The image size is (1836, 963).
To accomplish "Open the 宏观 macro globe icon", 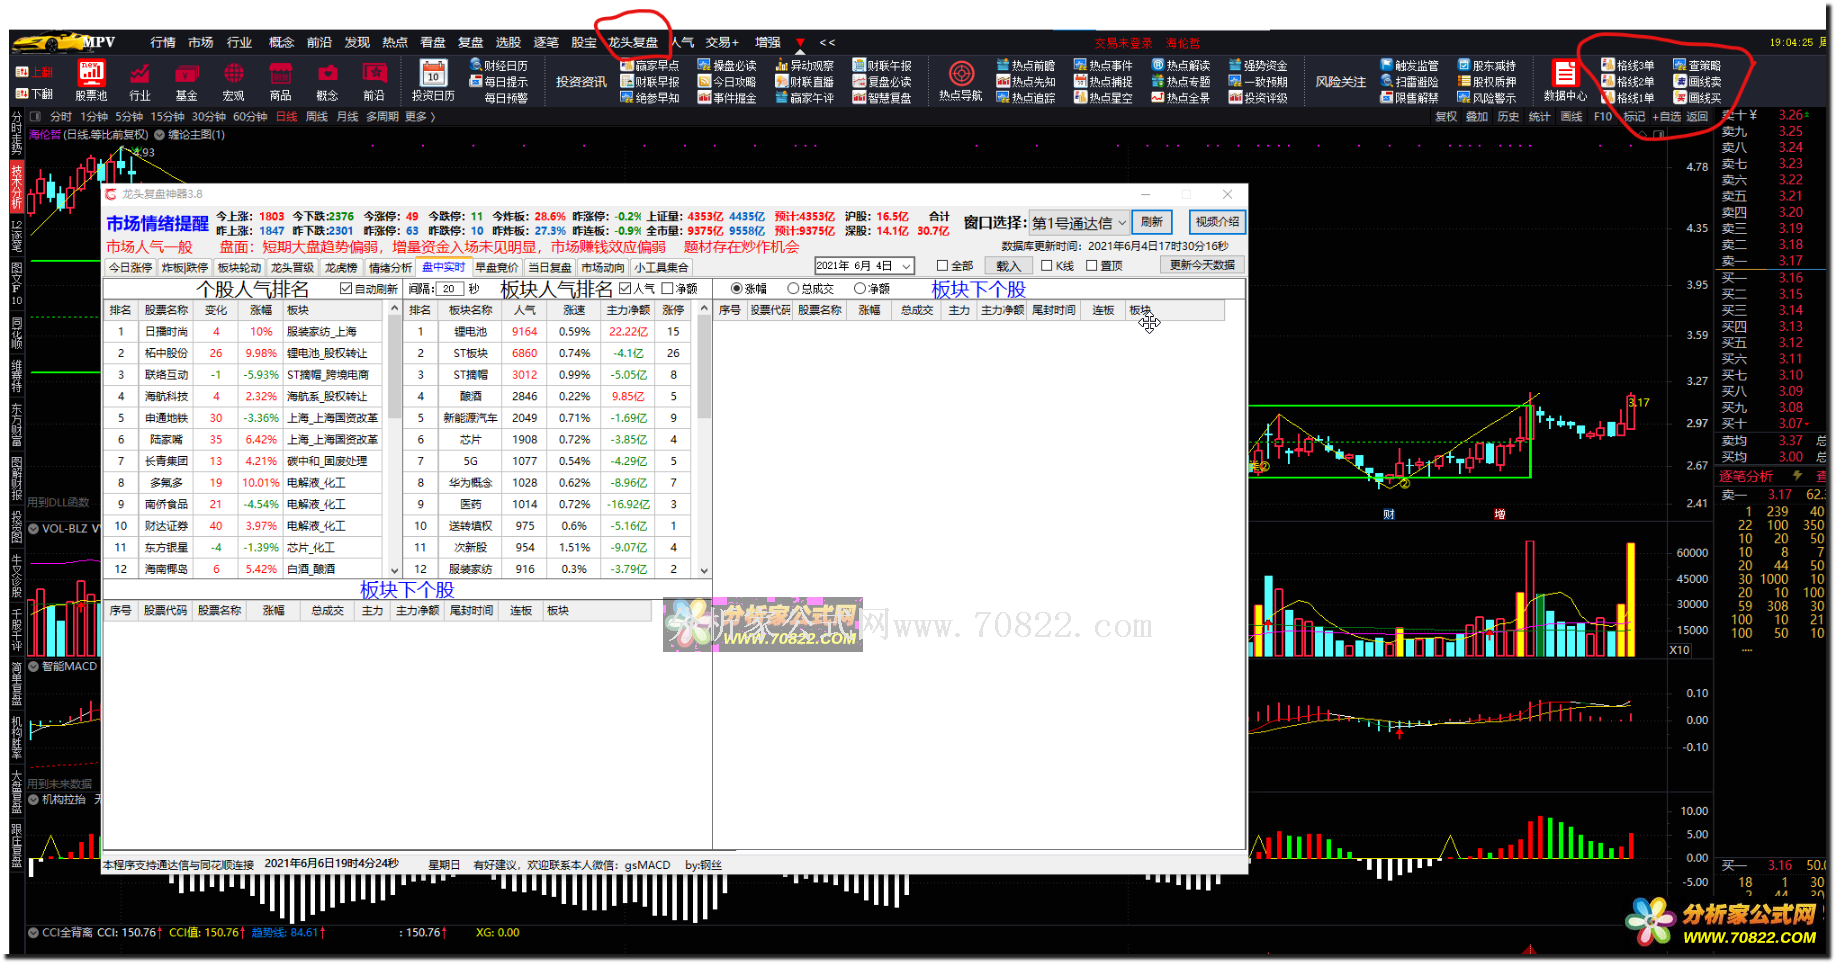I will tap(234, 80).
